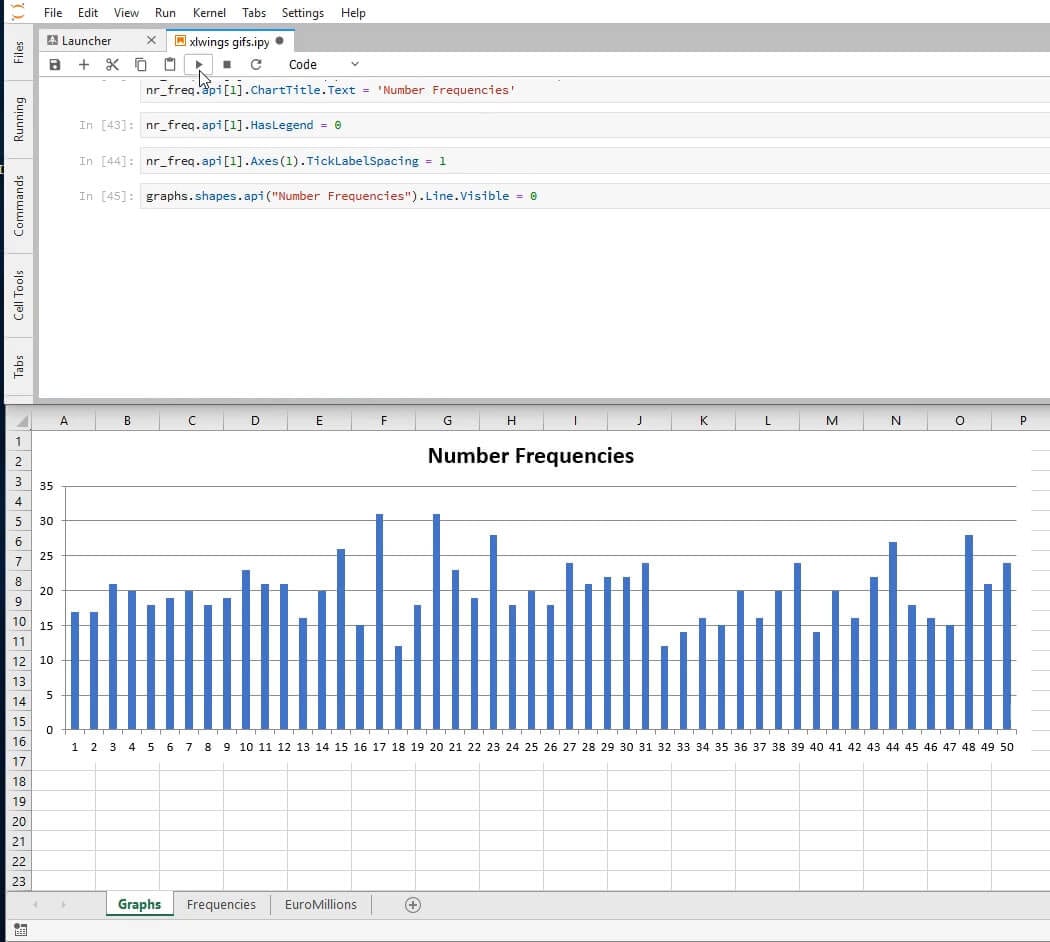This screenshot has width=1050, height=942.
Task: Restart the kernel with refresh icon
Action: (x=256, y=65)
